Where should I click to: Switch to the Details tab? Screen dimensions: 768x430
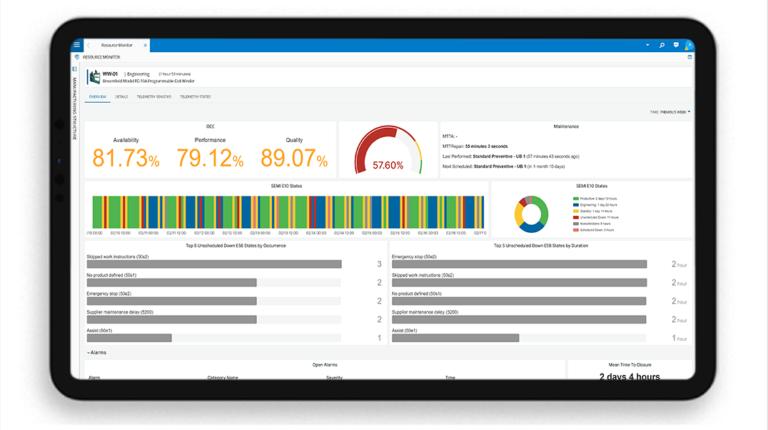(x=121, y=97)
